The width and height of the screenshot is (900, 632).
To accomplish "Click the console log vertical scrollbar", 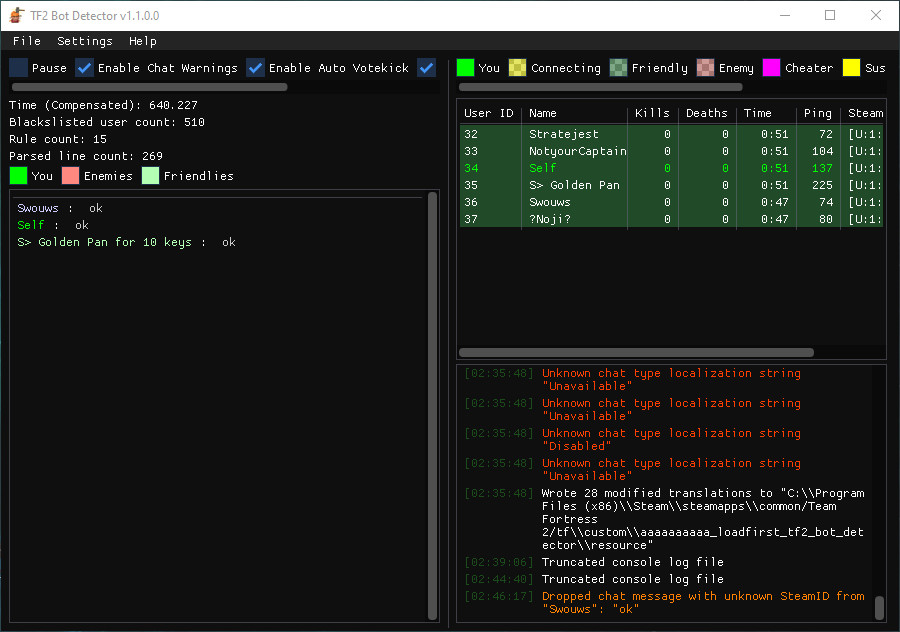I will click(879, 608).
